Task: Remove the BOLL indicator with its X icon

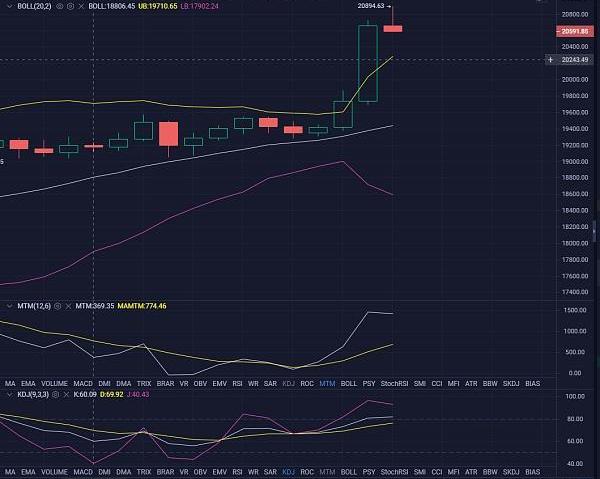Action: [81, 6]
